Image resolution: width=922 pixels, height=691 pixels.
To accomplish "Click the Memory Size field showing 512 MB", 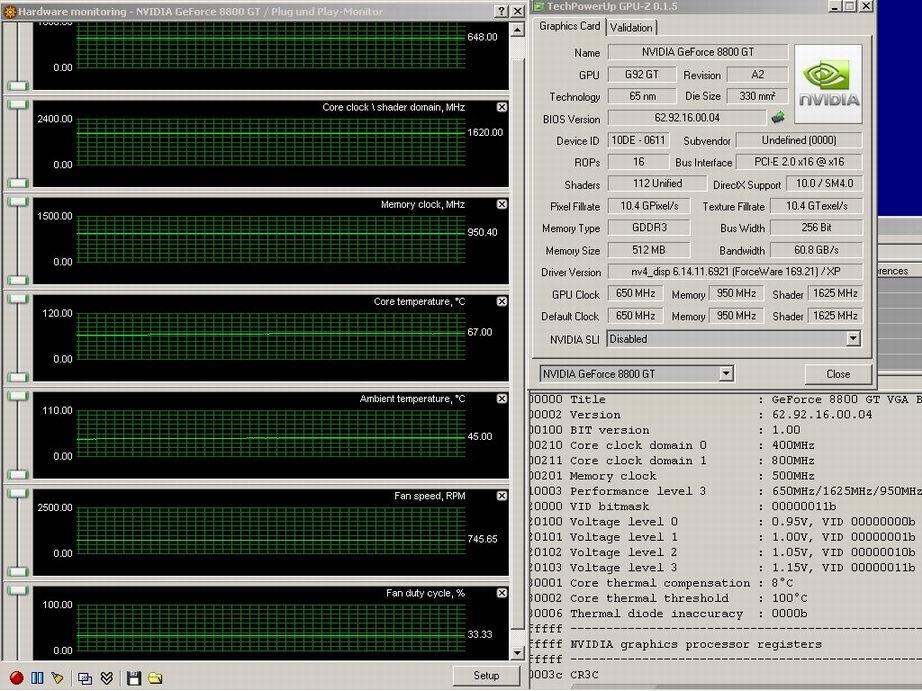I will pyautogui.click(x=649, y=250).
